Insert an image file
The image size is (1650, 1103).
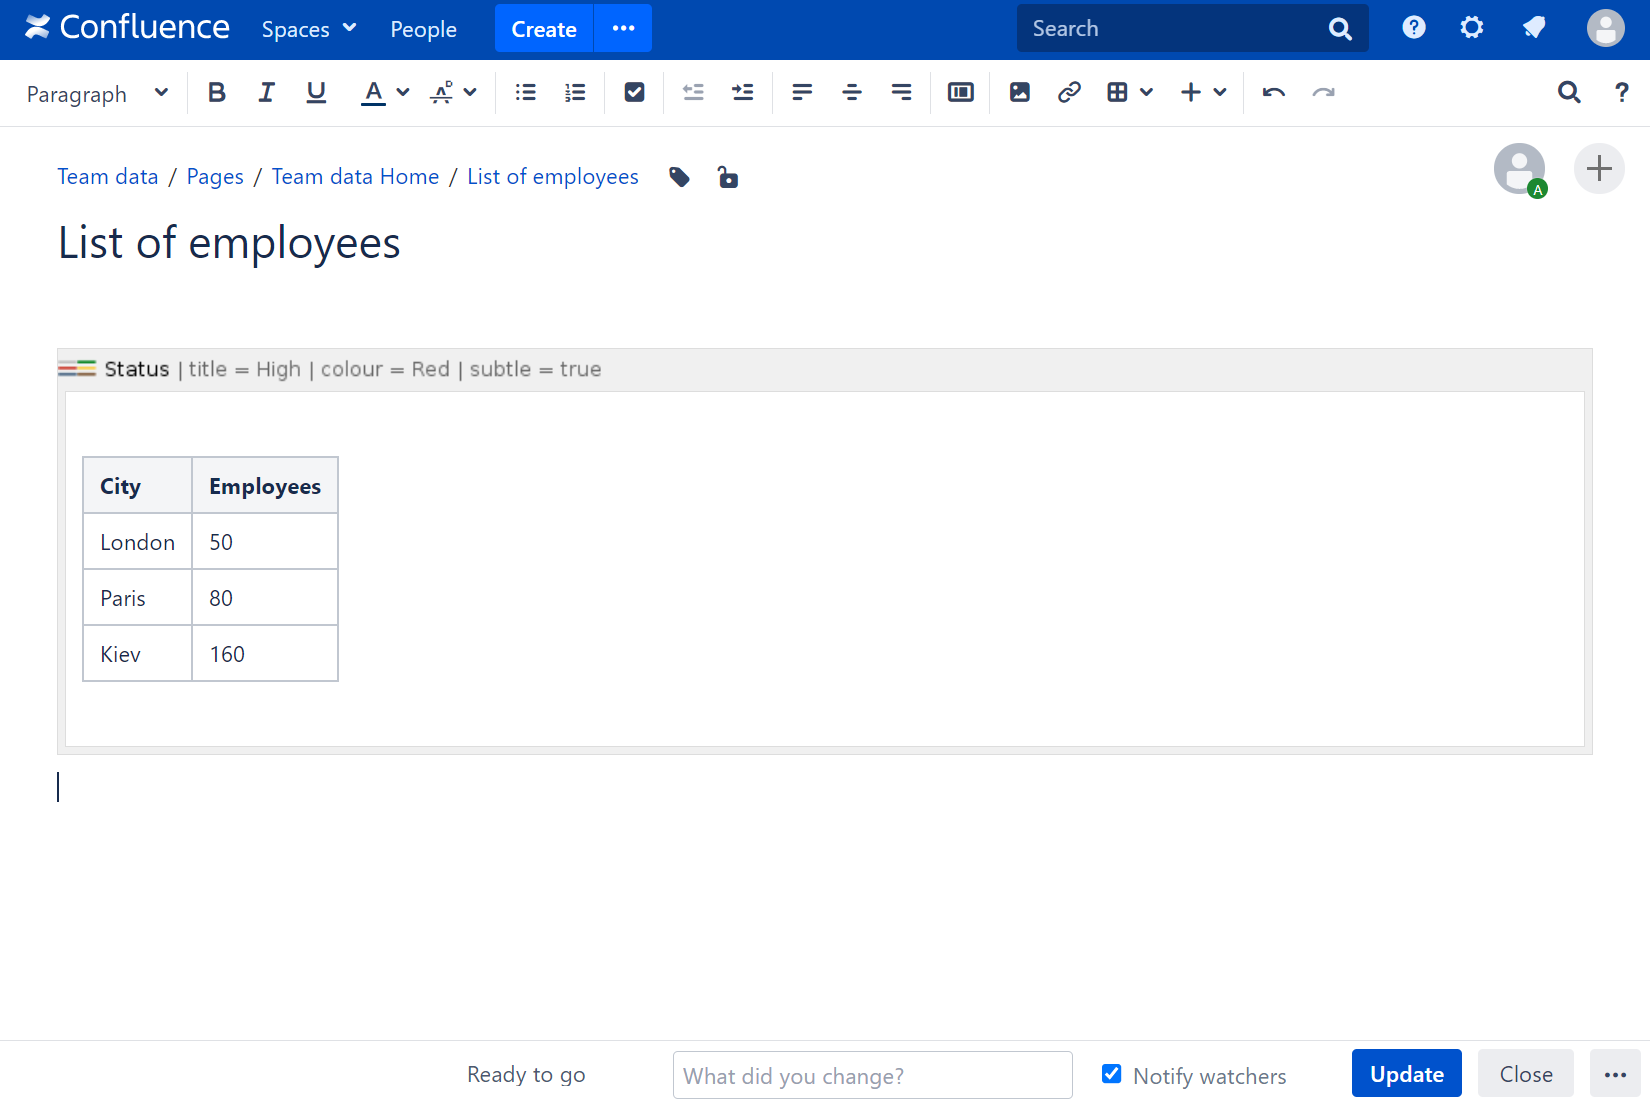(x=1019, y=93)
